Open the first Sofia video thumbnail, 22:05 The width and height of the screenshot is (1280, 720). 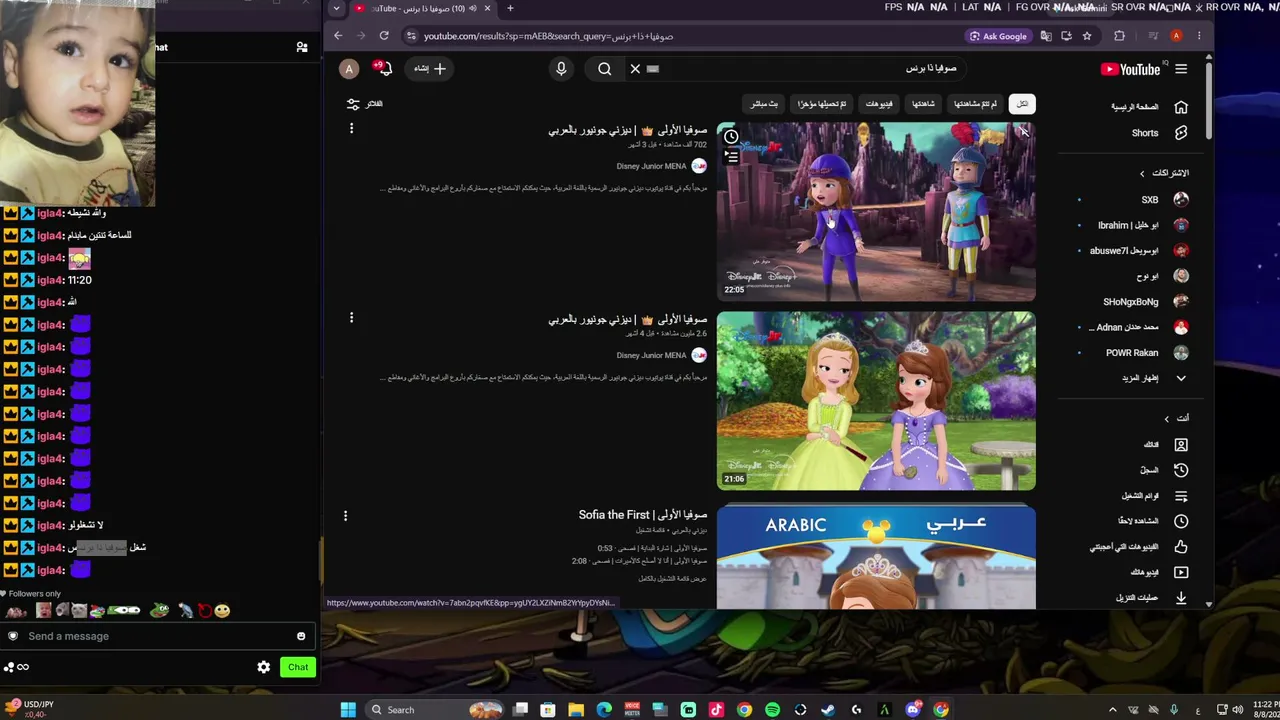click(876, 211)
